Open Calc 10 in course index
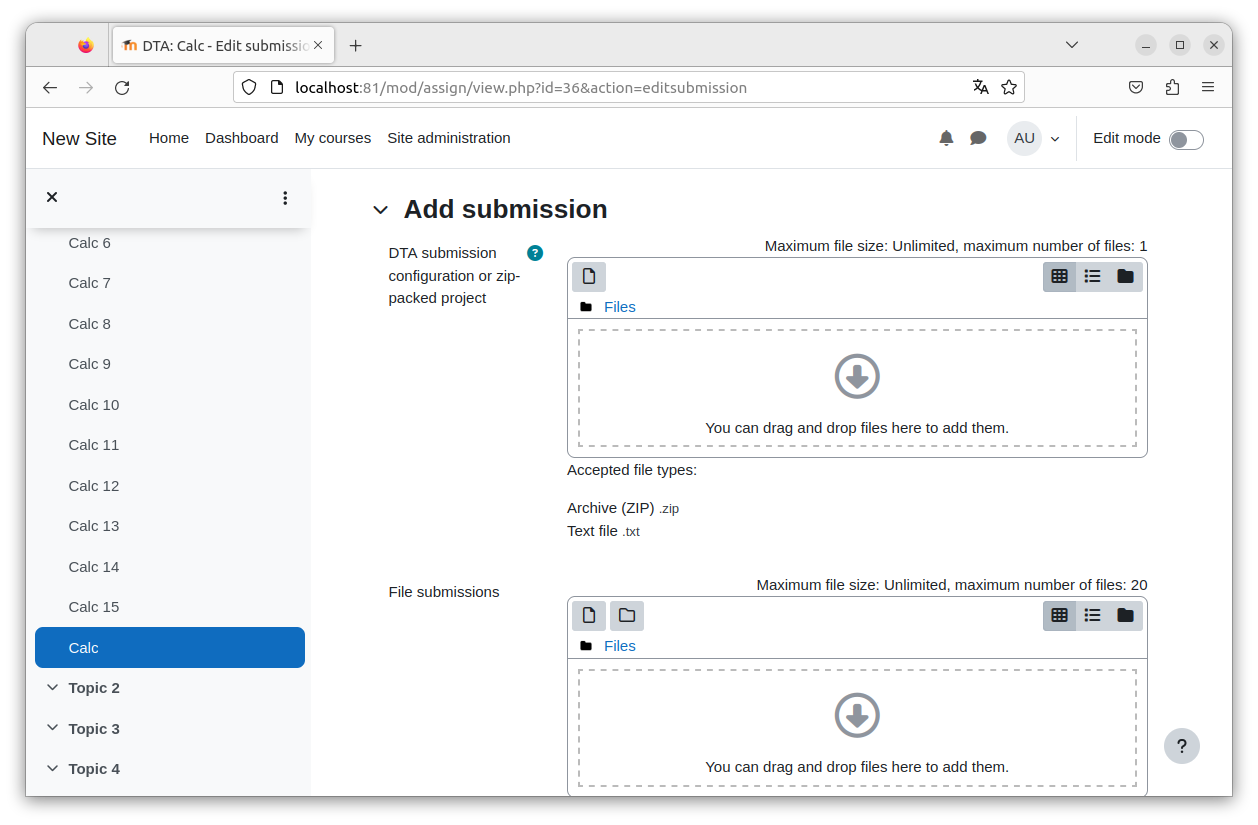1258x825 pixels. [x=94, y=405]
